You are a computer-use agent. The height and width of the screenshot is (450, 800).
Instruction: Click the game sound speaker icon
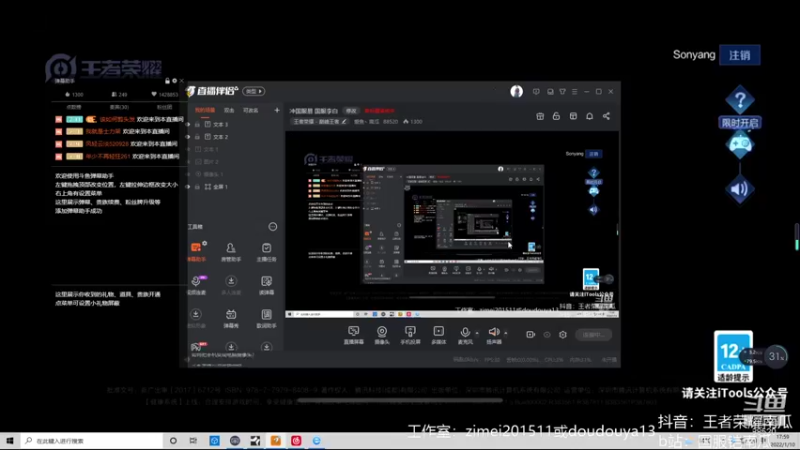pos(740,189)
